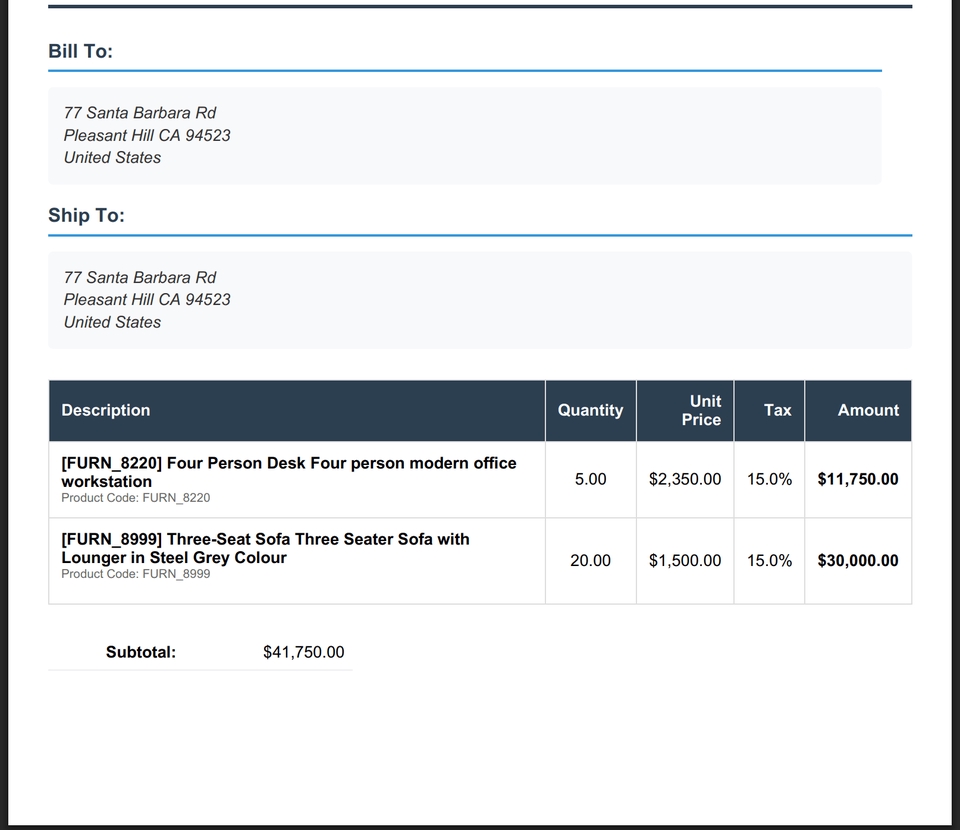The image size is (960, 830).
Task: Select "United States" in the Ship To address
Action: tap(112, 322)
